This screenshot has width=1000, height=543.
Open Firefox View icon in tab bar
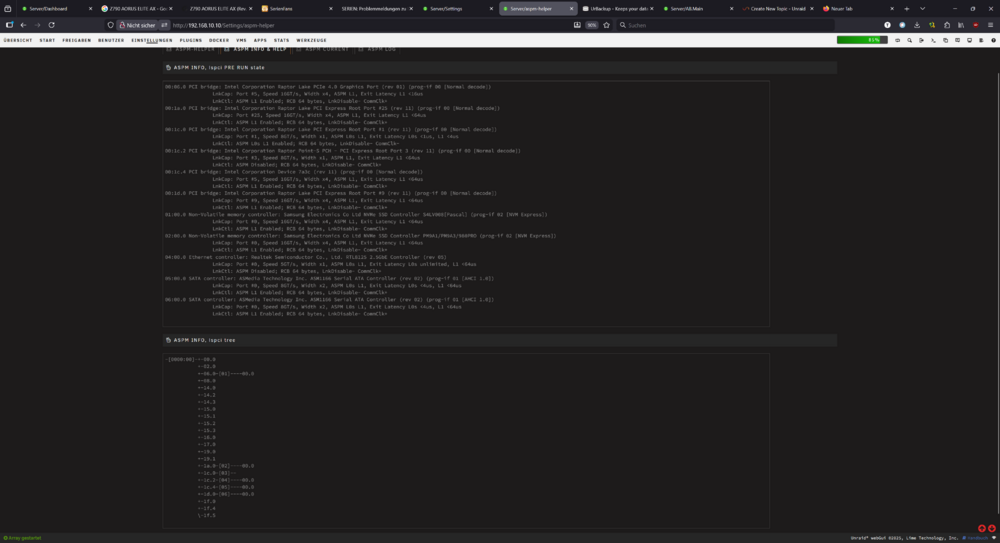(8, 9)
